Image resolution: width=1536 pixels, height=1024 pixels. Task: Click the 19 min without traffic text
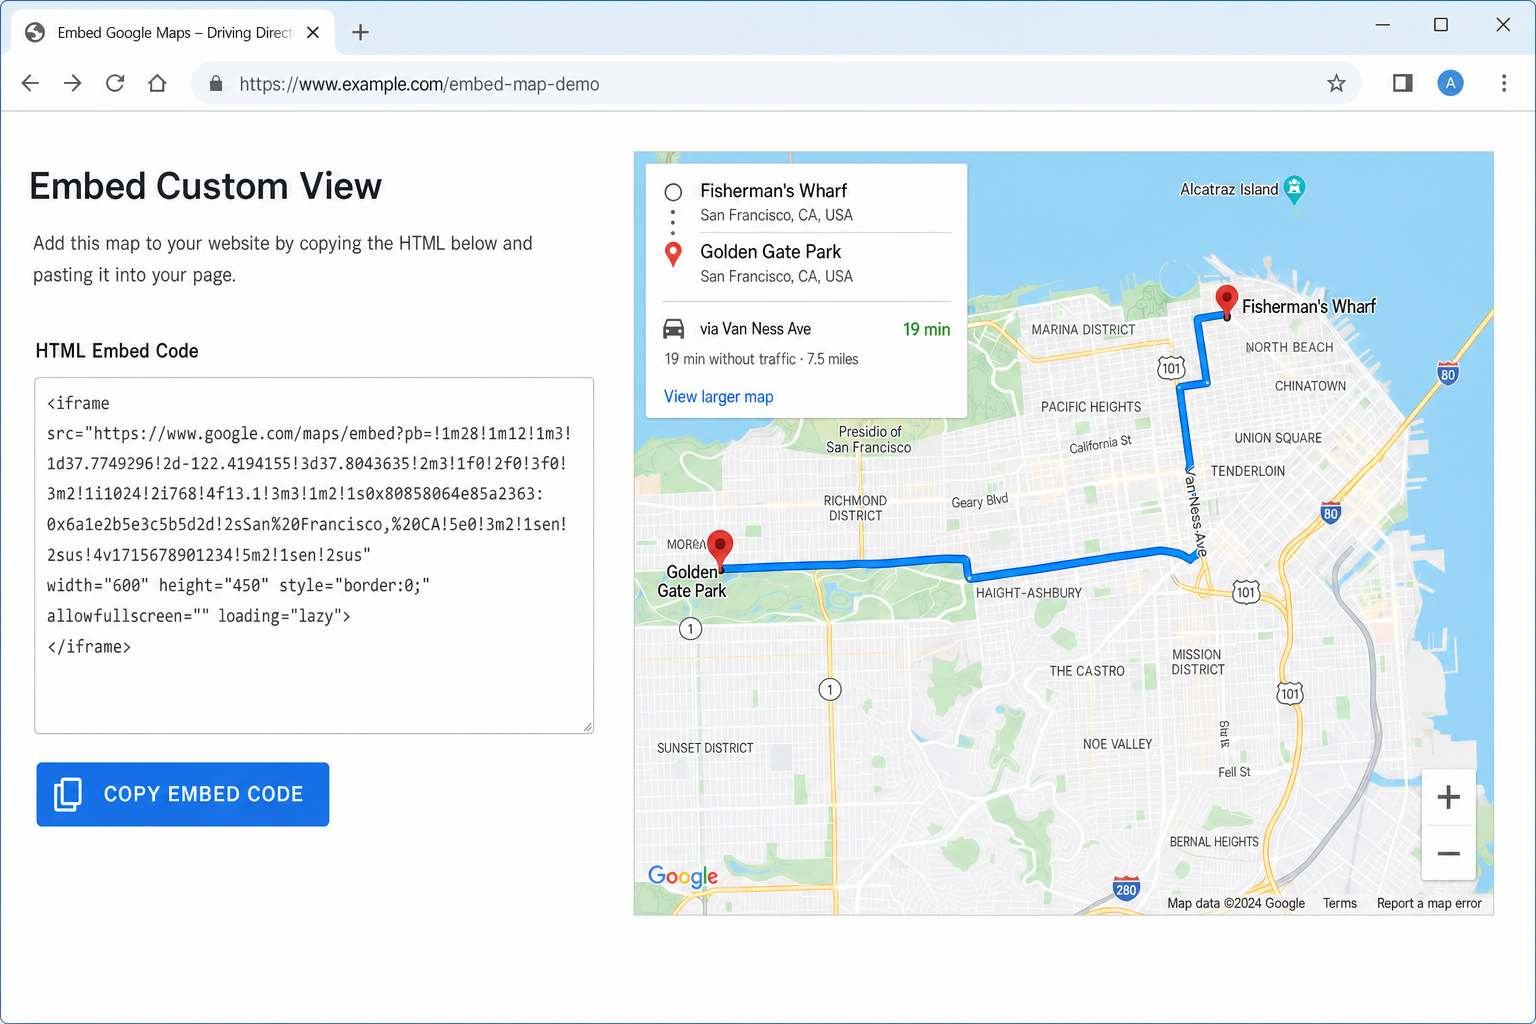tap(761, 359)
